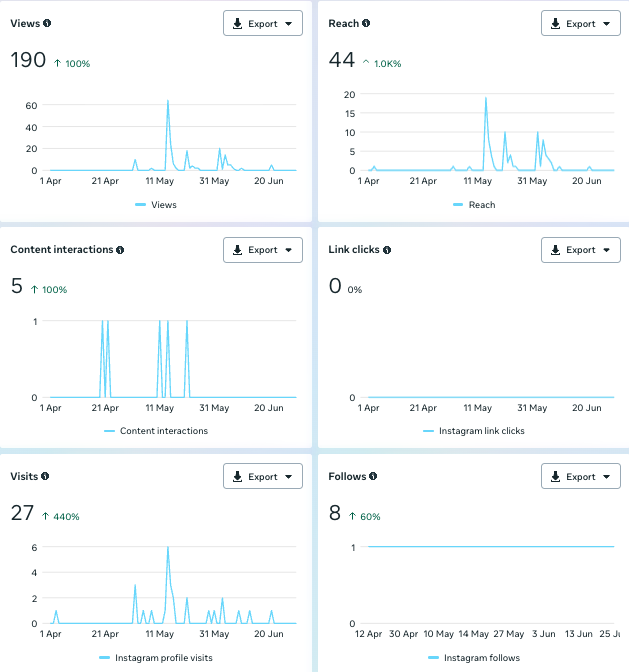Screen dimensions: 629x672
Task: Click the download icon in Reach Export
Action: click(x=555, y=24)
